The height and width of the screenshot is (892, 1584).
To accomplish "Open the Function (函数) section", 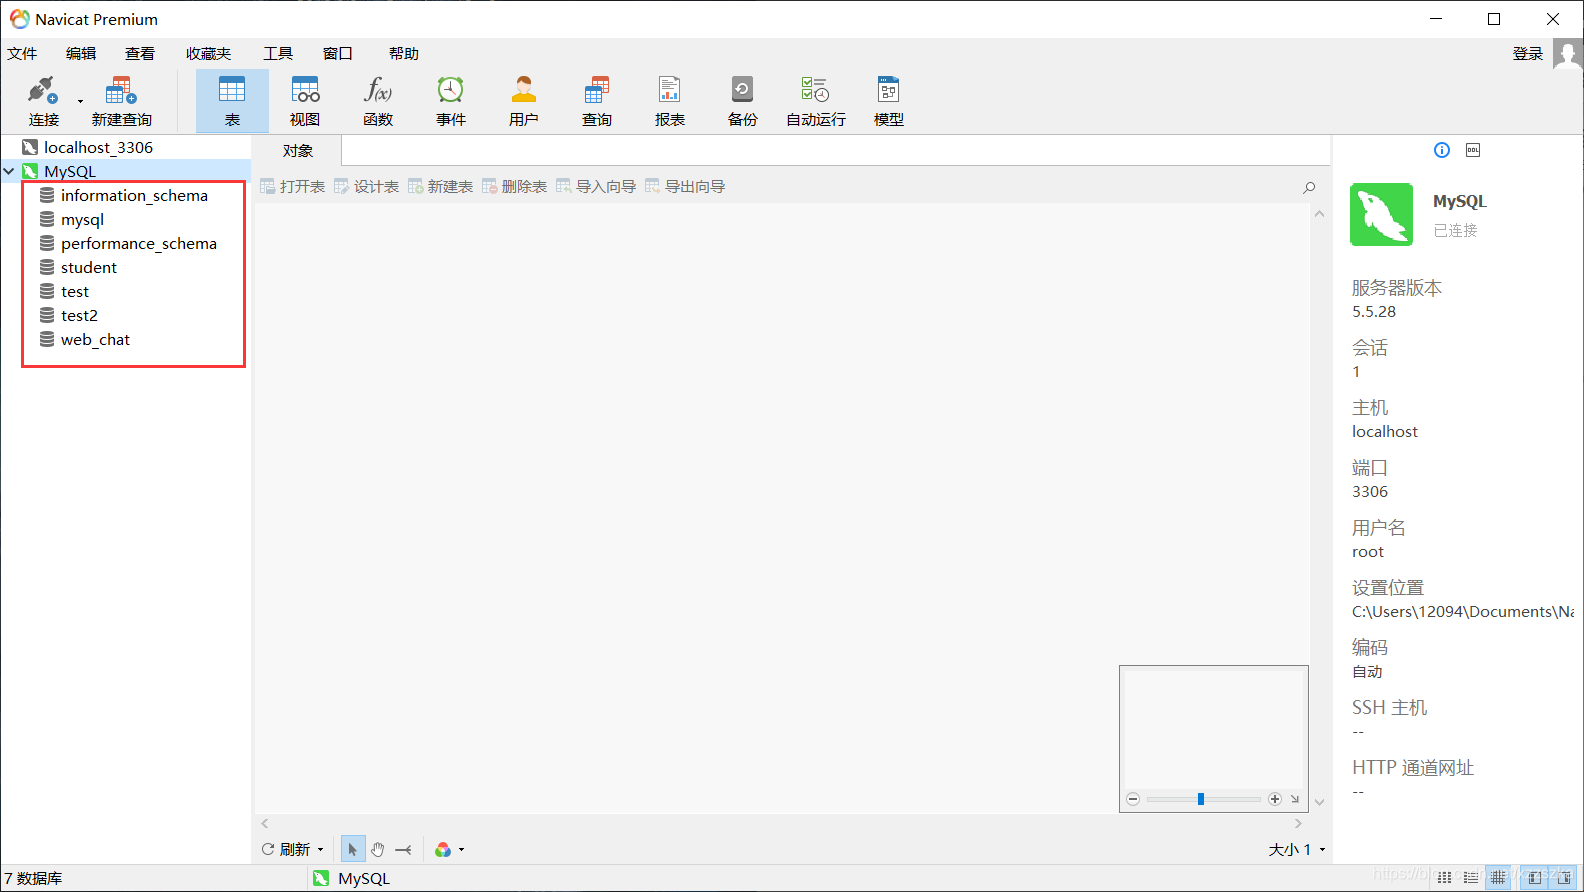I will [378, 101].
